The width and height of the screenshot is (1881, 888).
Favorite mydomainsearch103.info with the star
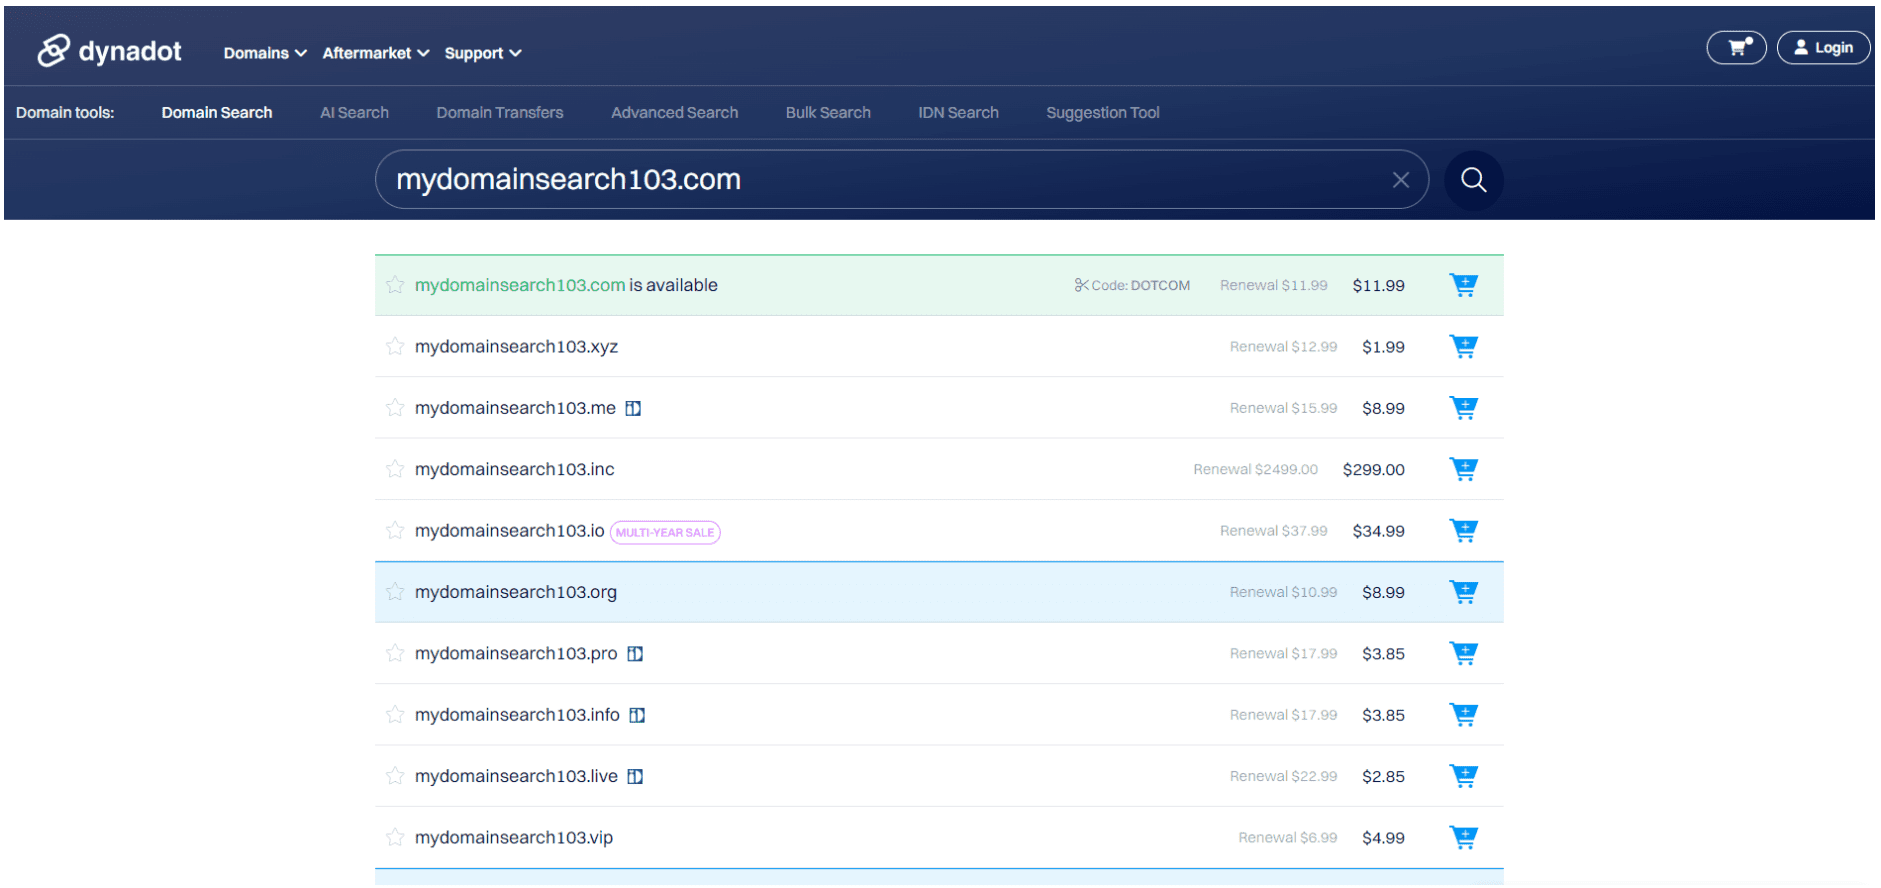[x=395, y=715]
